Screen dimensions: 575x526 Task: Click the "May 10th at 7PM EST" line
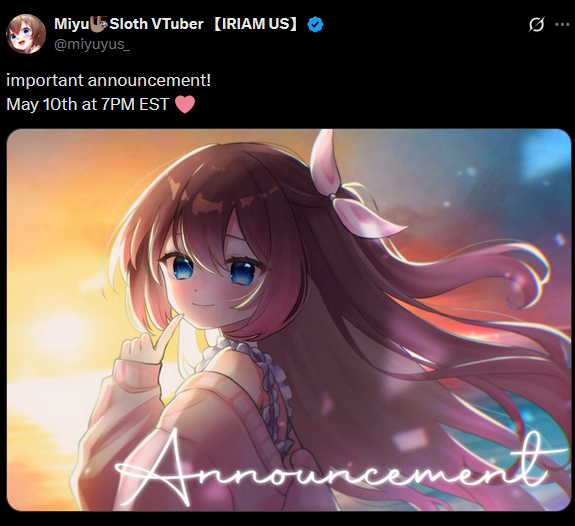click(x=88, y=104)
